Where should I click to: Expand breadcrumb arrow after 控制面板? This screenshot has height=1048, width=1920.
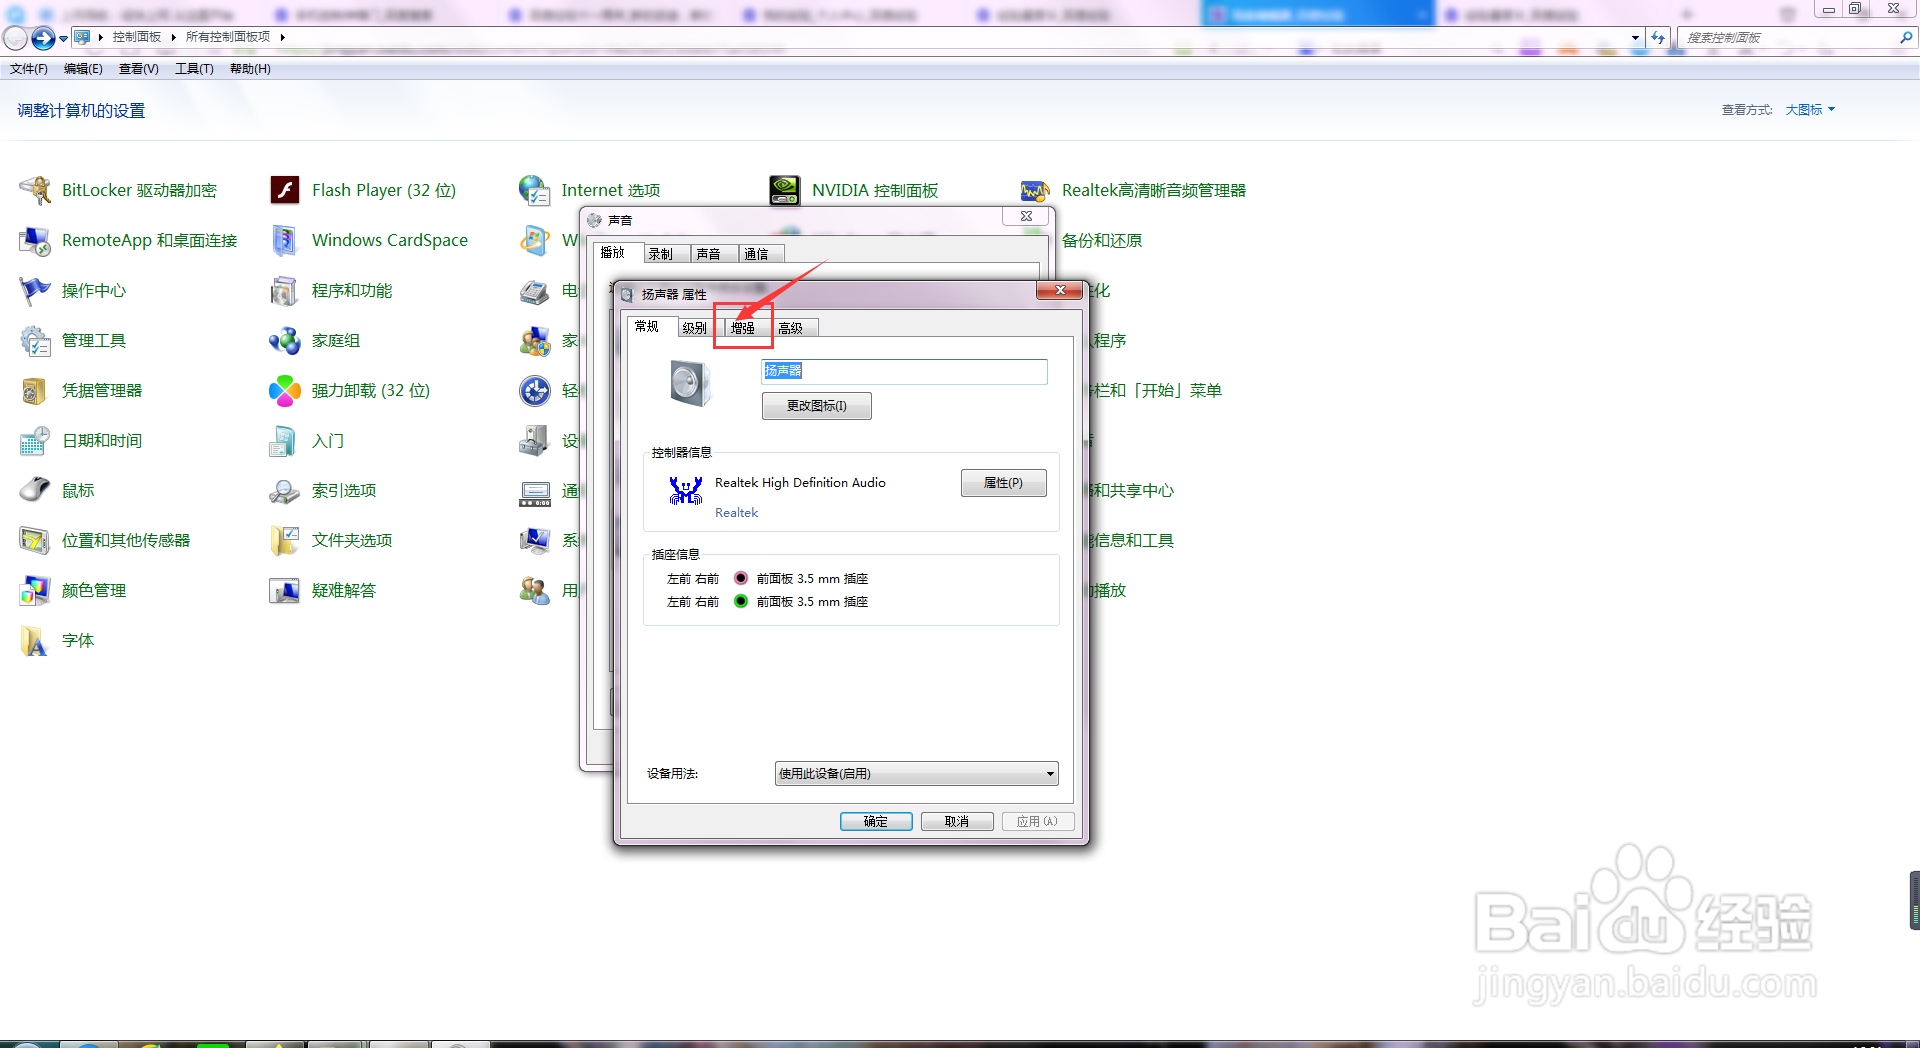point(173,37)
